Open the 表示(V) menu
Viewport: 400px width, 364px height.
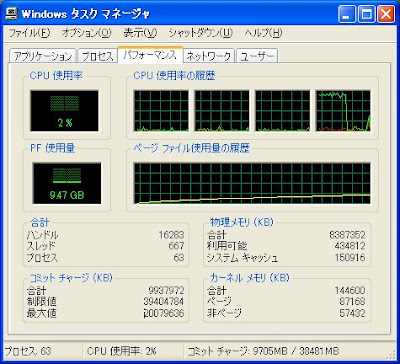(x=140, y=33)
